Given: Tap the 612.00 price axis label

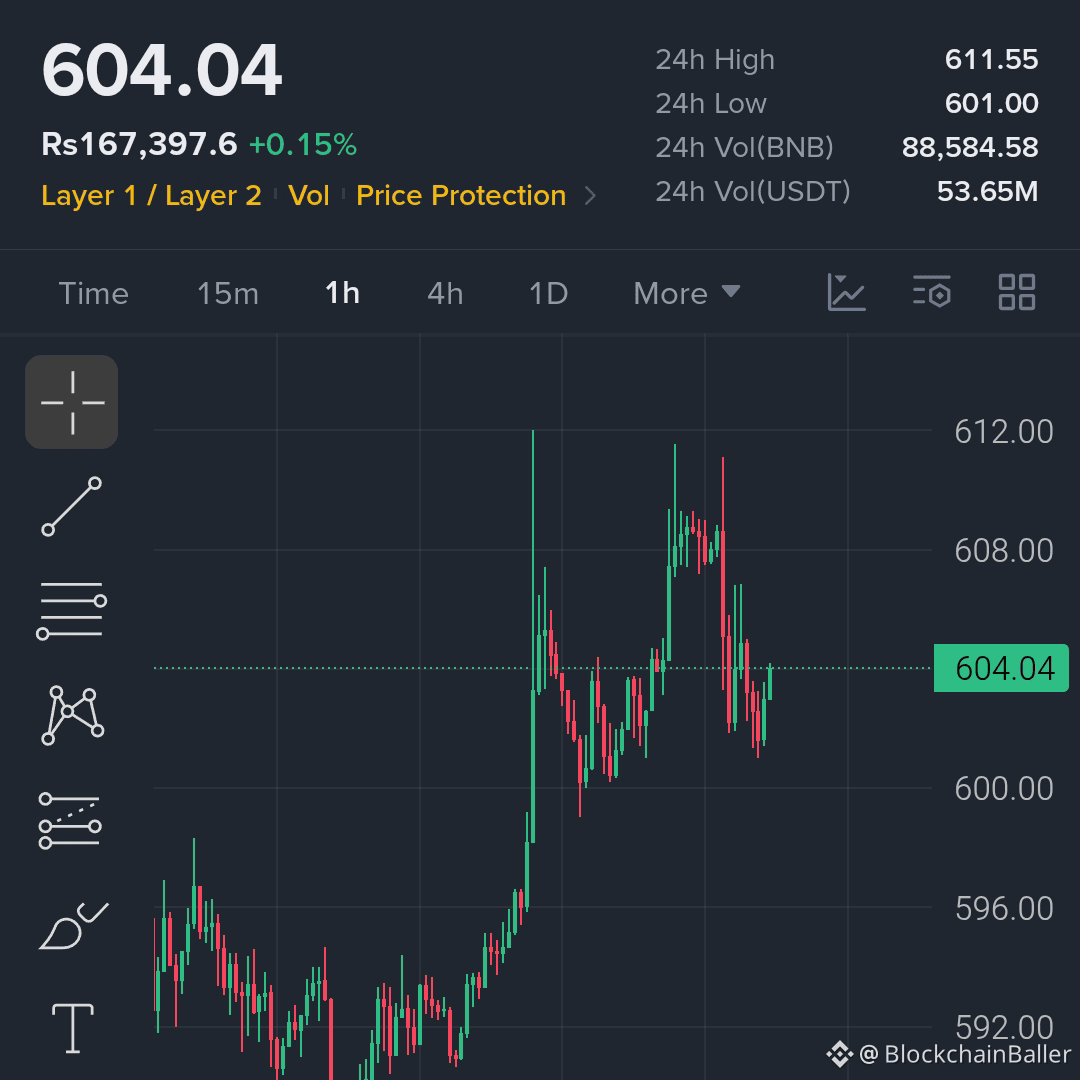Looking at the screenshot, I should coord(1004,432).
